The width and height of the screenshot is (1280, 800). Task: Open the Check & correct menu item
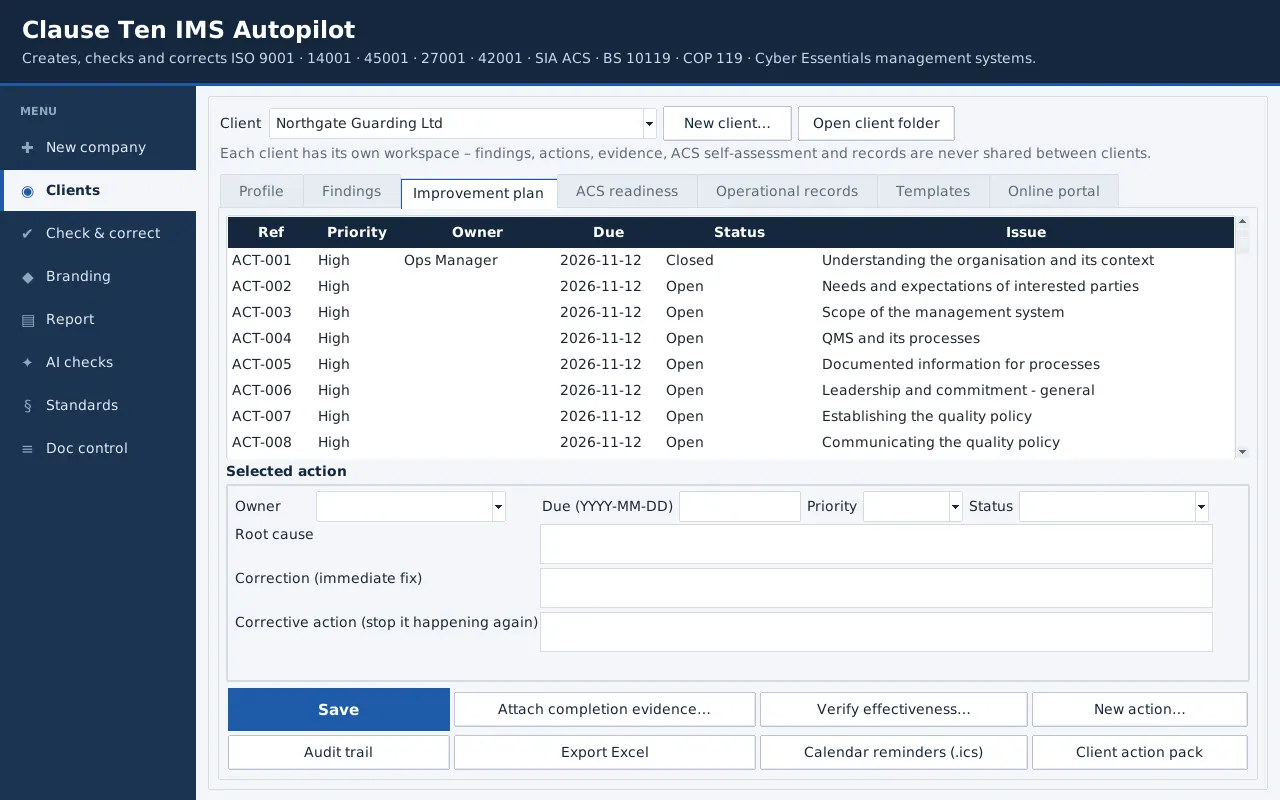(98, 233)
